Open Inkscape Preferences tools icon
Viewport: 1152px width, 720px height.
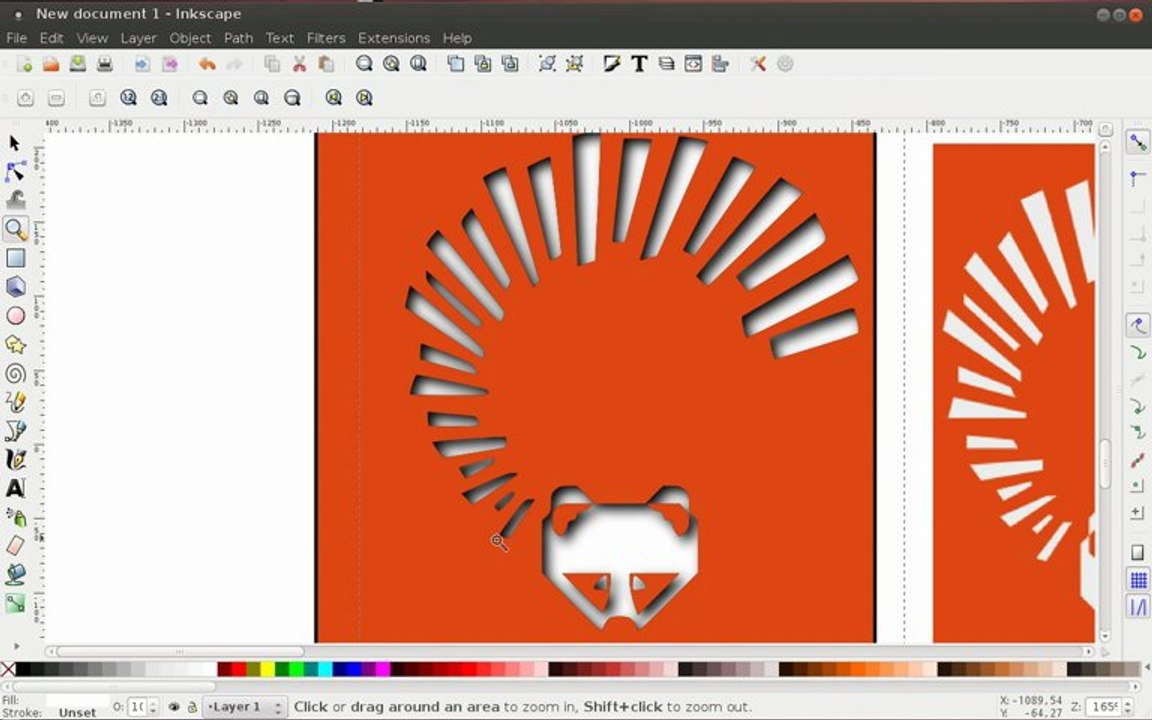pos(757,64)
